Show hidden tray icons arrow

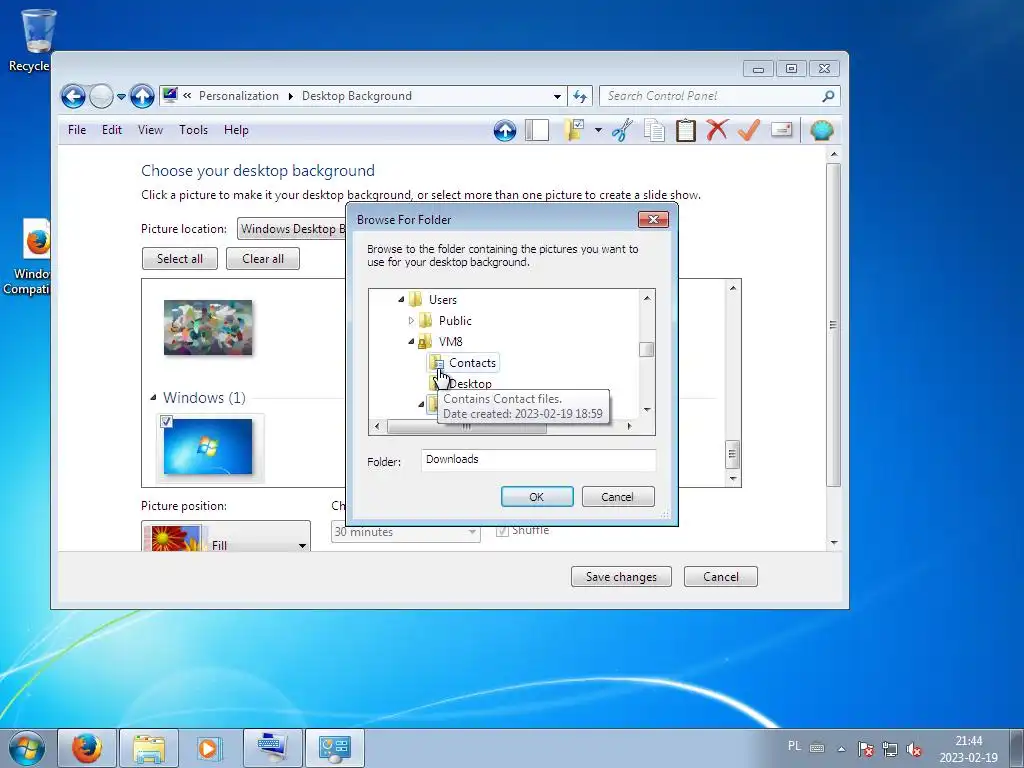click(x=842, y=749)
